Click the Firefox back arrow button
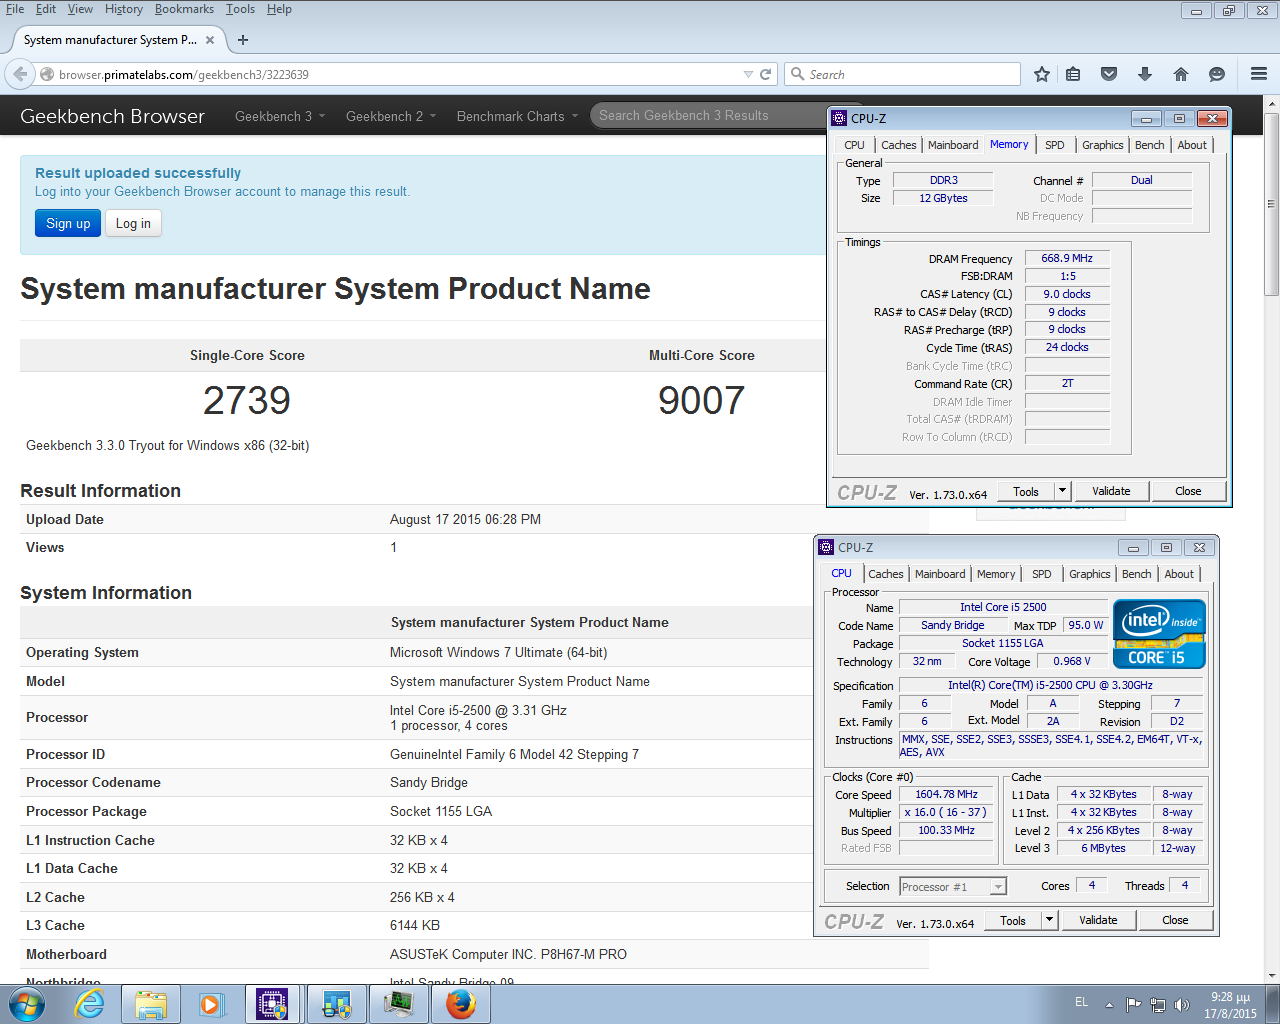The width and height of the screenshot is (1280, 1024). click(x=19, y=74)
